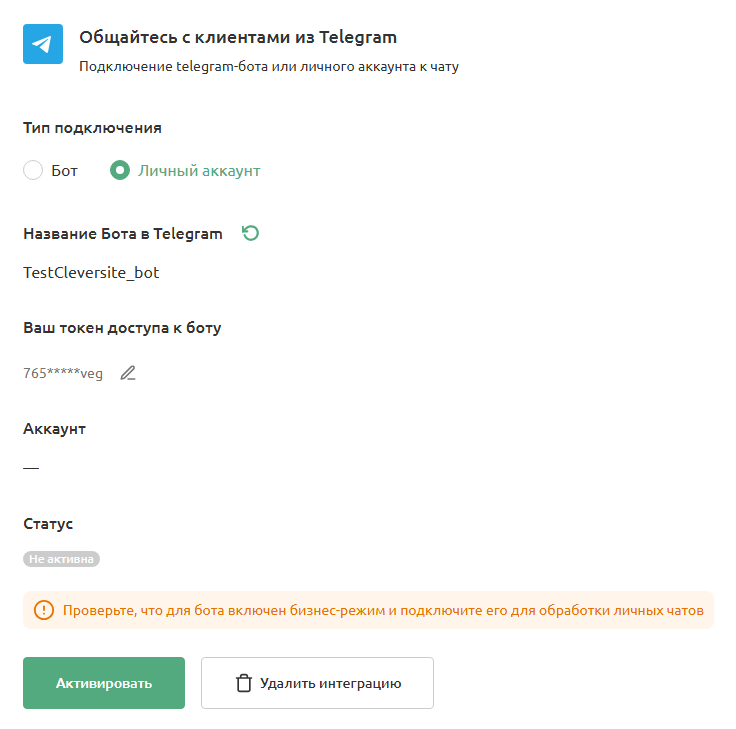Click the empty account dash value
Image resolution: width=736 pixels, height=729 pixels.
31,467
